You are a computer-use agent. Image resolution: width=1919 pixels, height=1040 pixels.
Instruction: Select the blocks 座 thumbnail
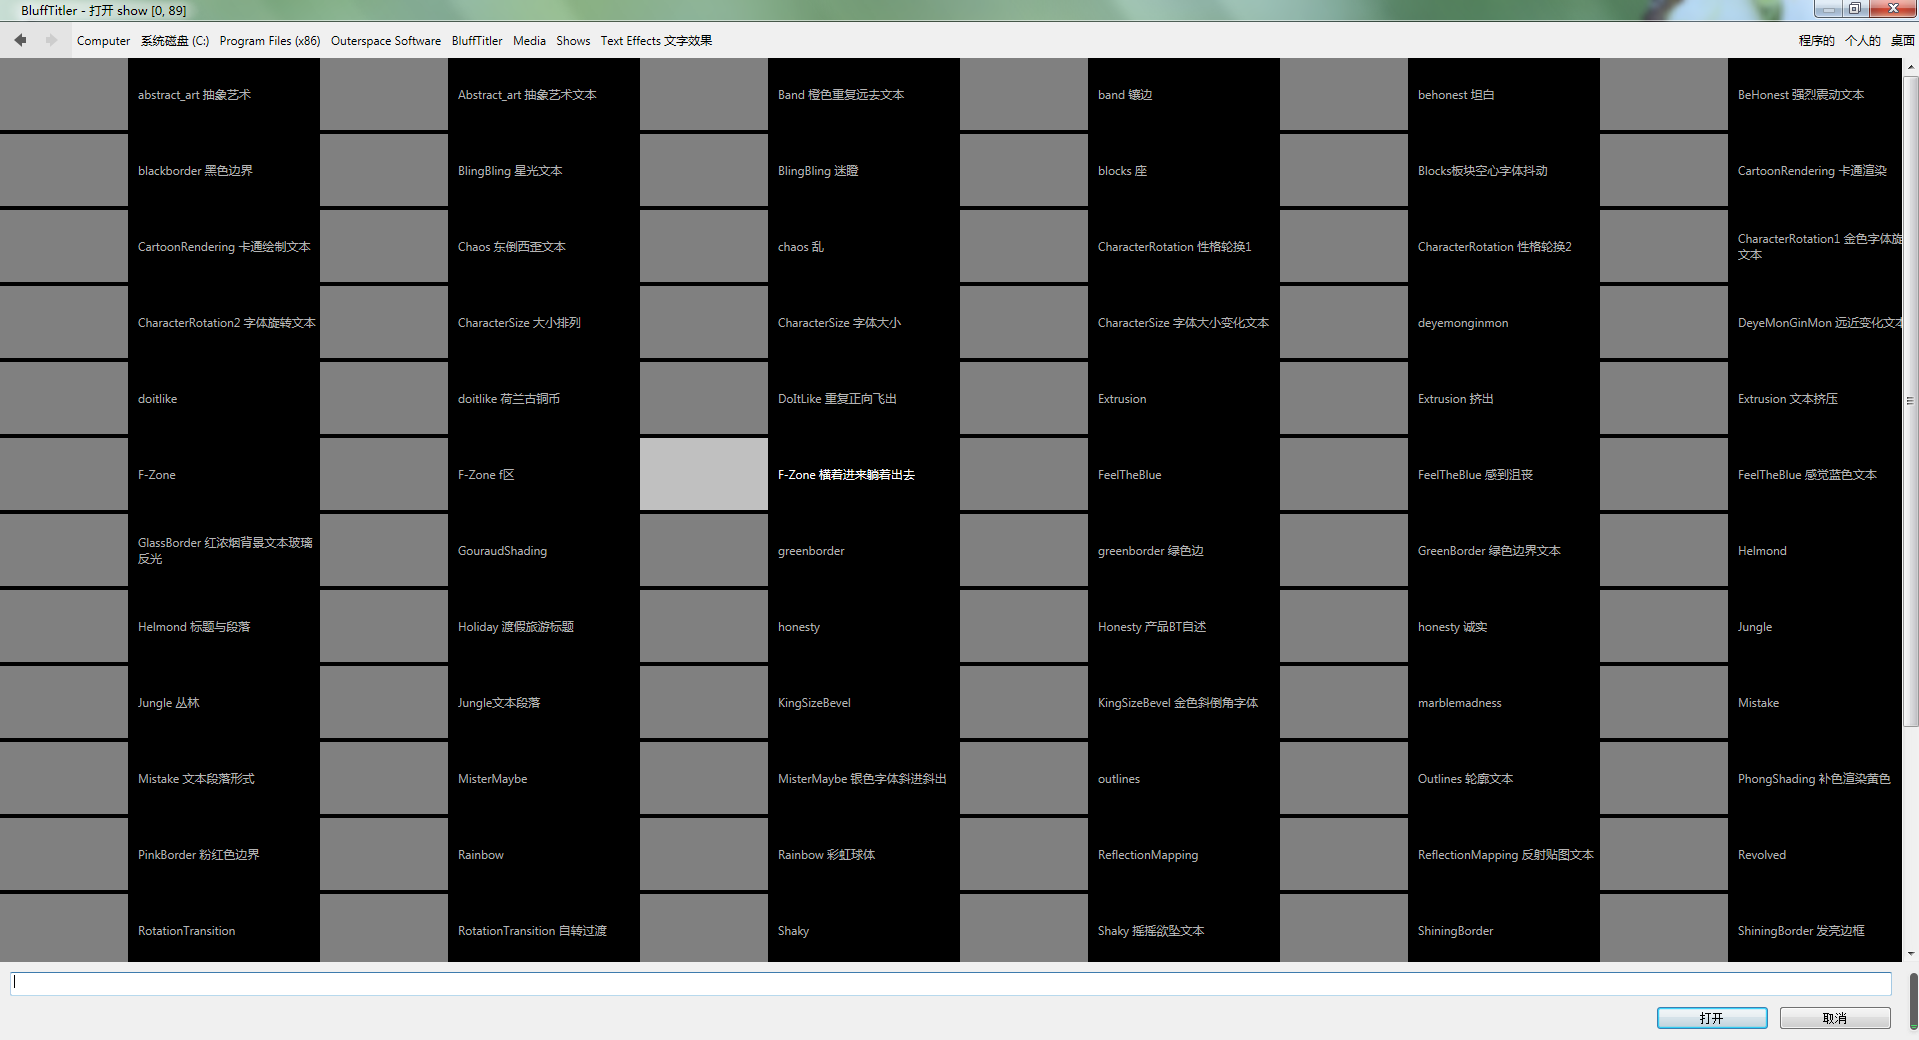pyautogui.click(x=1024, y=171)
